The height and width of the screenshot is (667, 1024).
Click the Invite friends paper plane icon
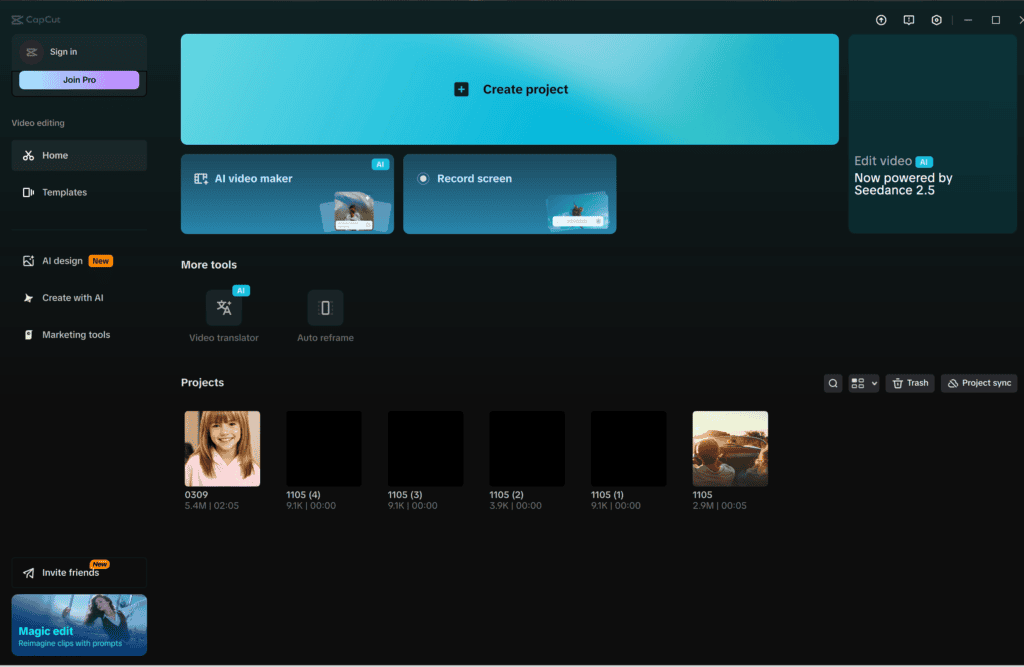28,573
